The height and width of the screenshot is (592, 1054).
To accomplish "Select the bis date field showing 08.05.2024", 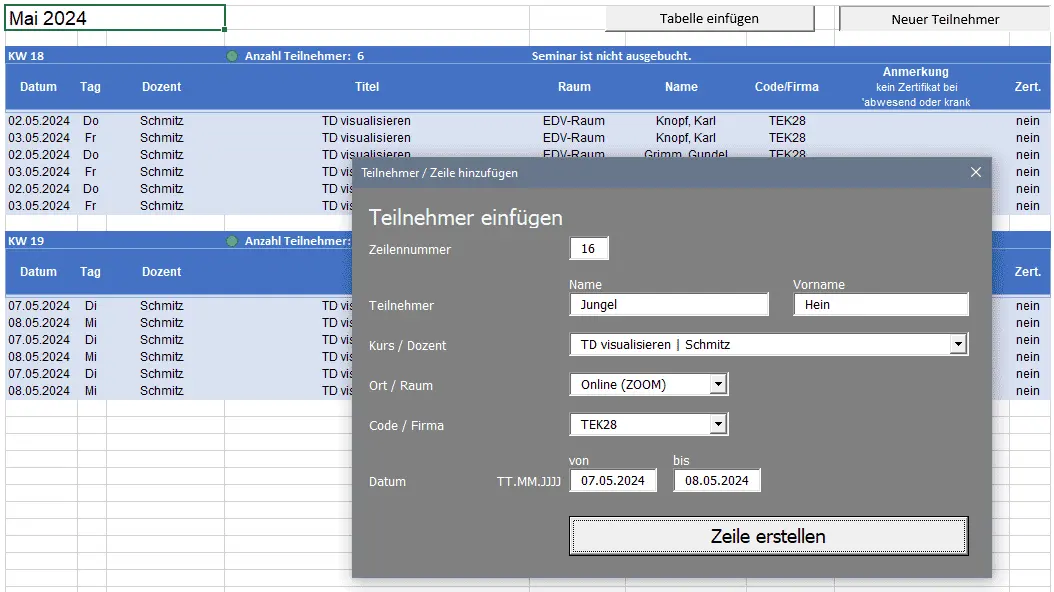I will coord(719,480).
